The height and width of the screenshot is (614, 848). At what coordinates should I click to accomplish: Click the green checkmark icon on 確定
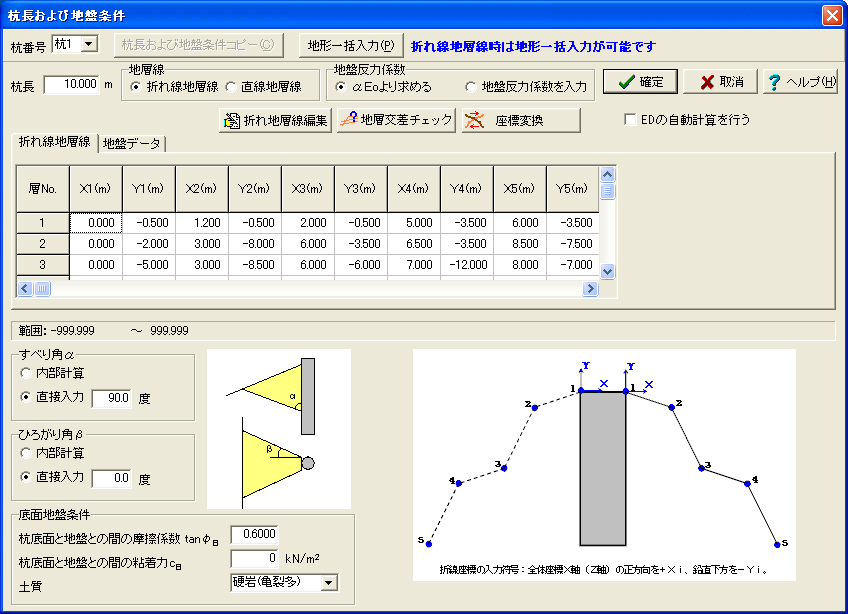coord(626,82)
